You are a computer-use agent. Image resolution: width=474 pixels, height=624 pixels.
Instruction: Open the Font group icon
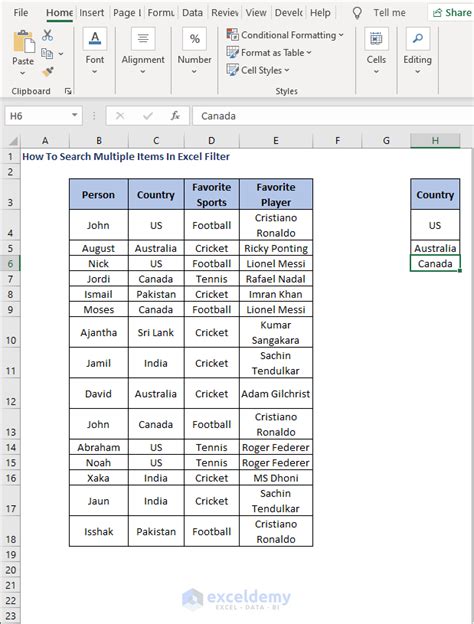[95, 39]
